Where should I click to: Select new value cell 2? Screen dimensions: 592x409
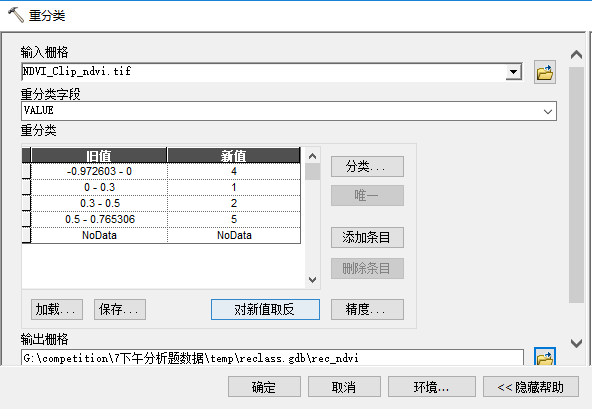pyautogui.click(x=234, y=203)
